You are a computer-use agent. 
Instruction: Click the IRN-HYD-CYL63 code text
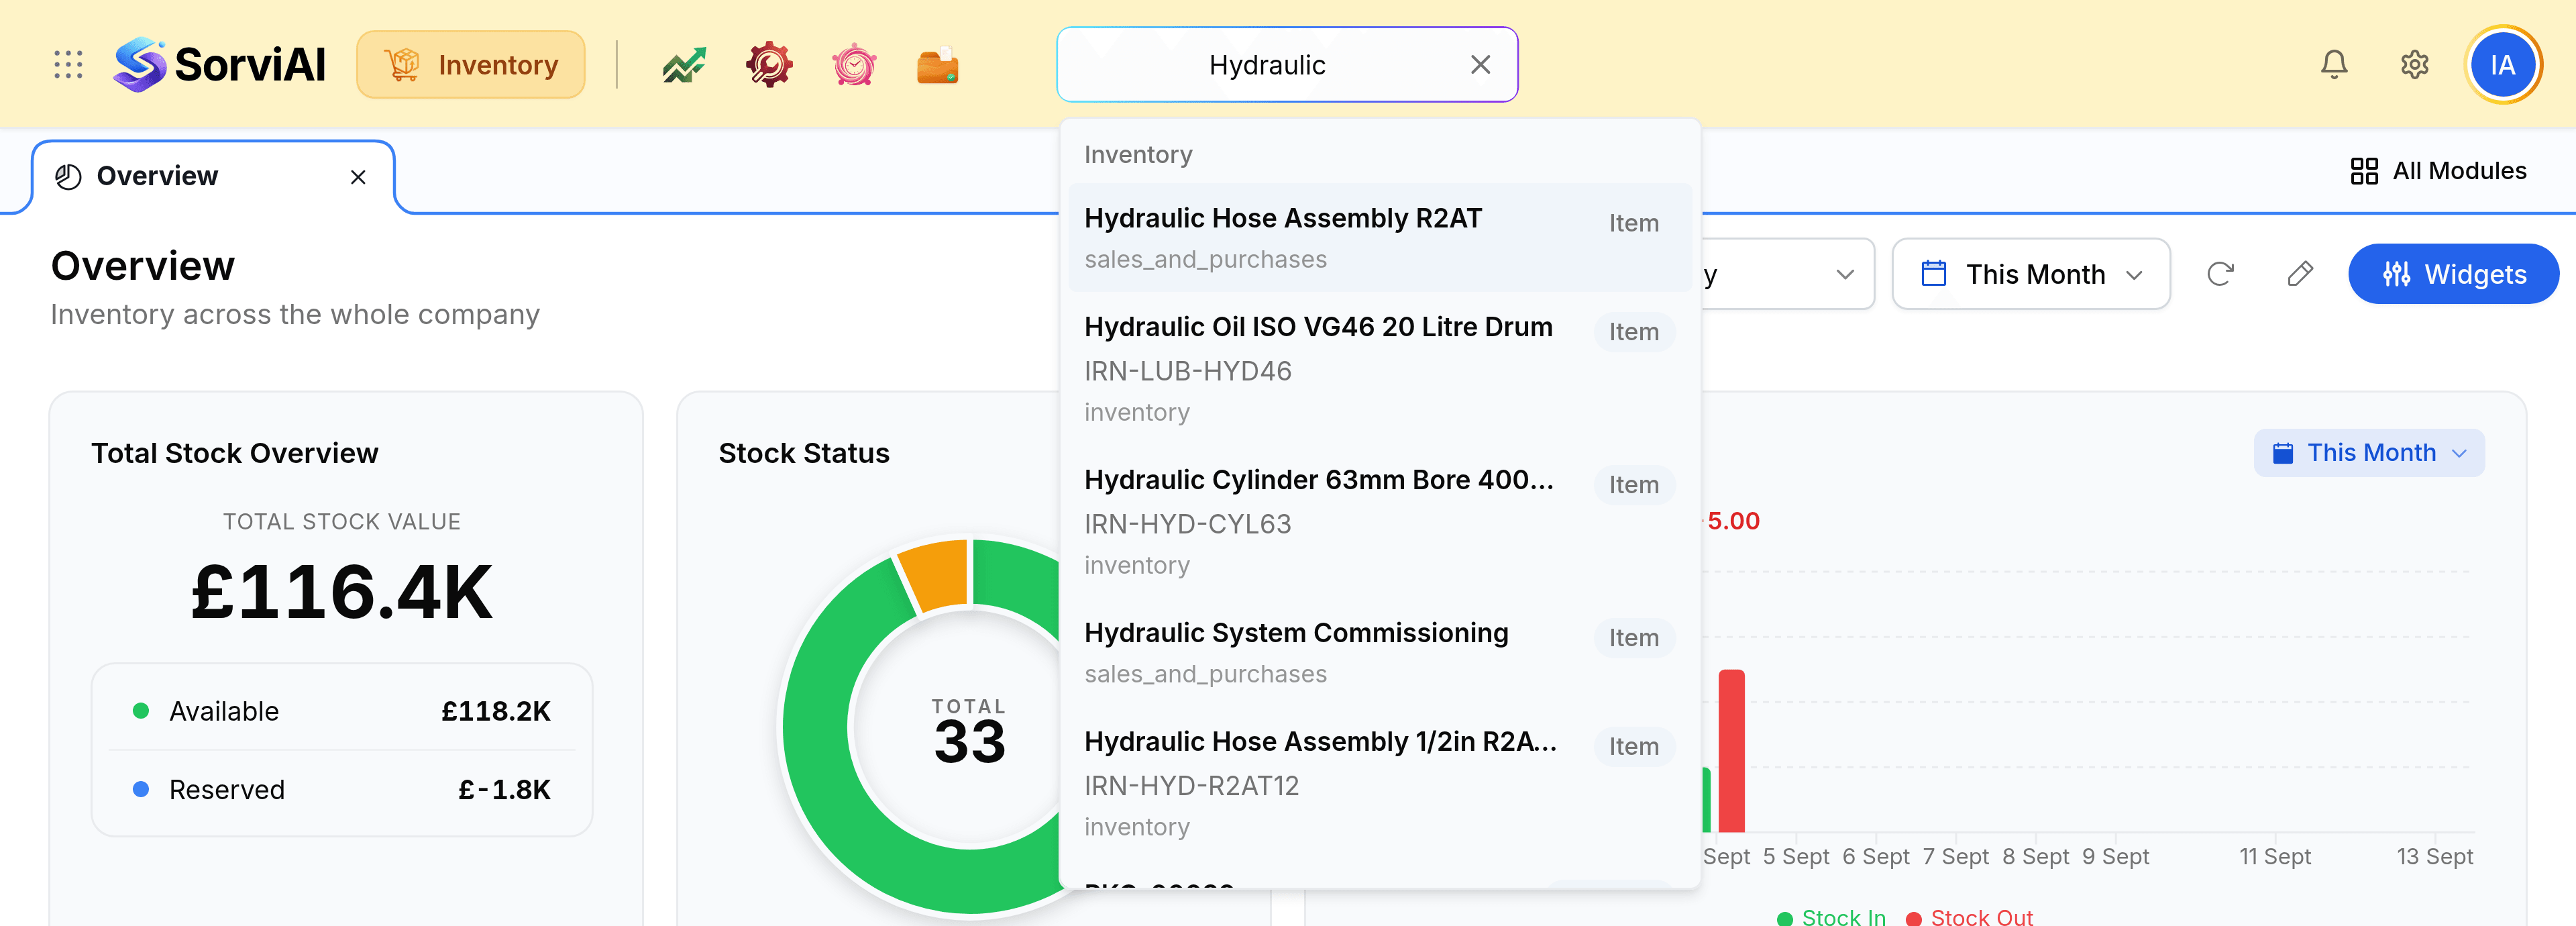click(1187, 524)
